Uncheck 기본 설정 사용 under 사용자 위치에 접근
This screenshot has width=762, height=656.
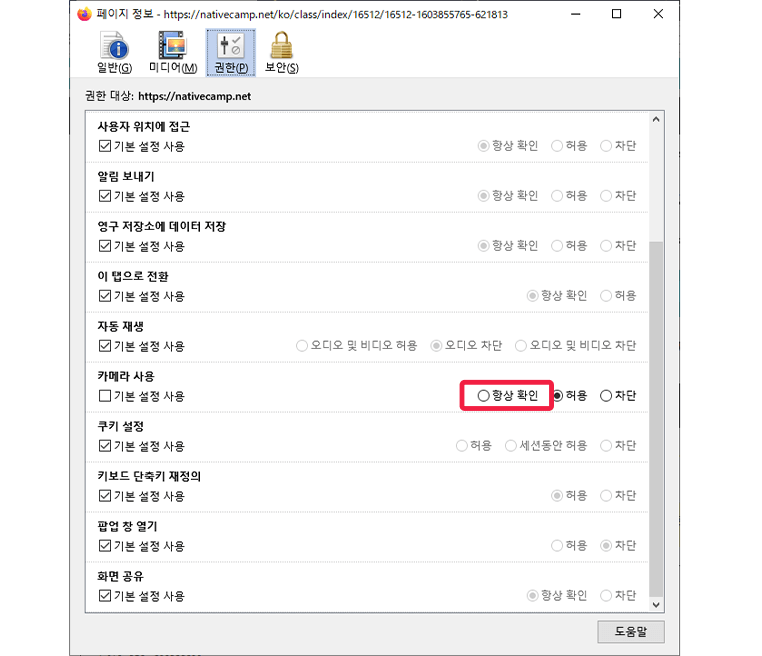(104, 146)
